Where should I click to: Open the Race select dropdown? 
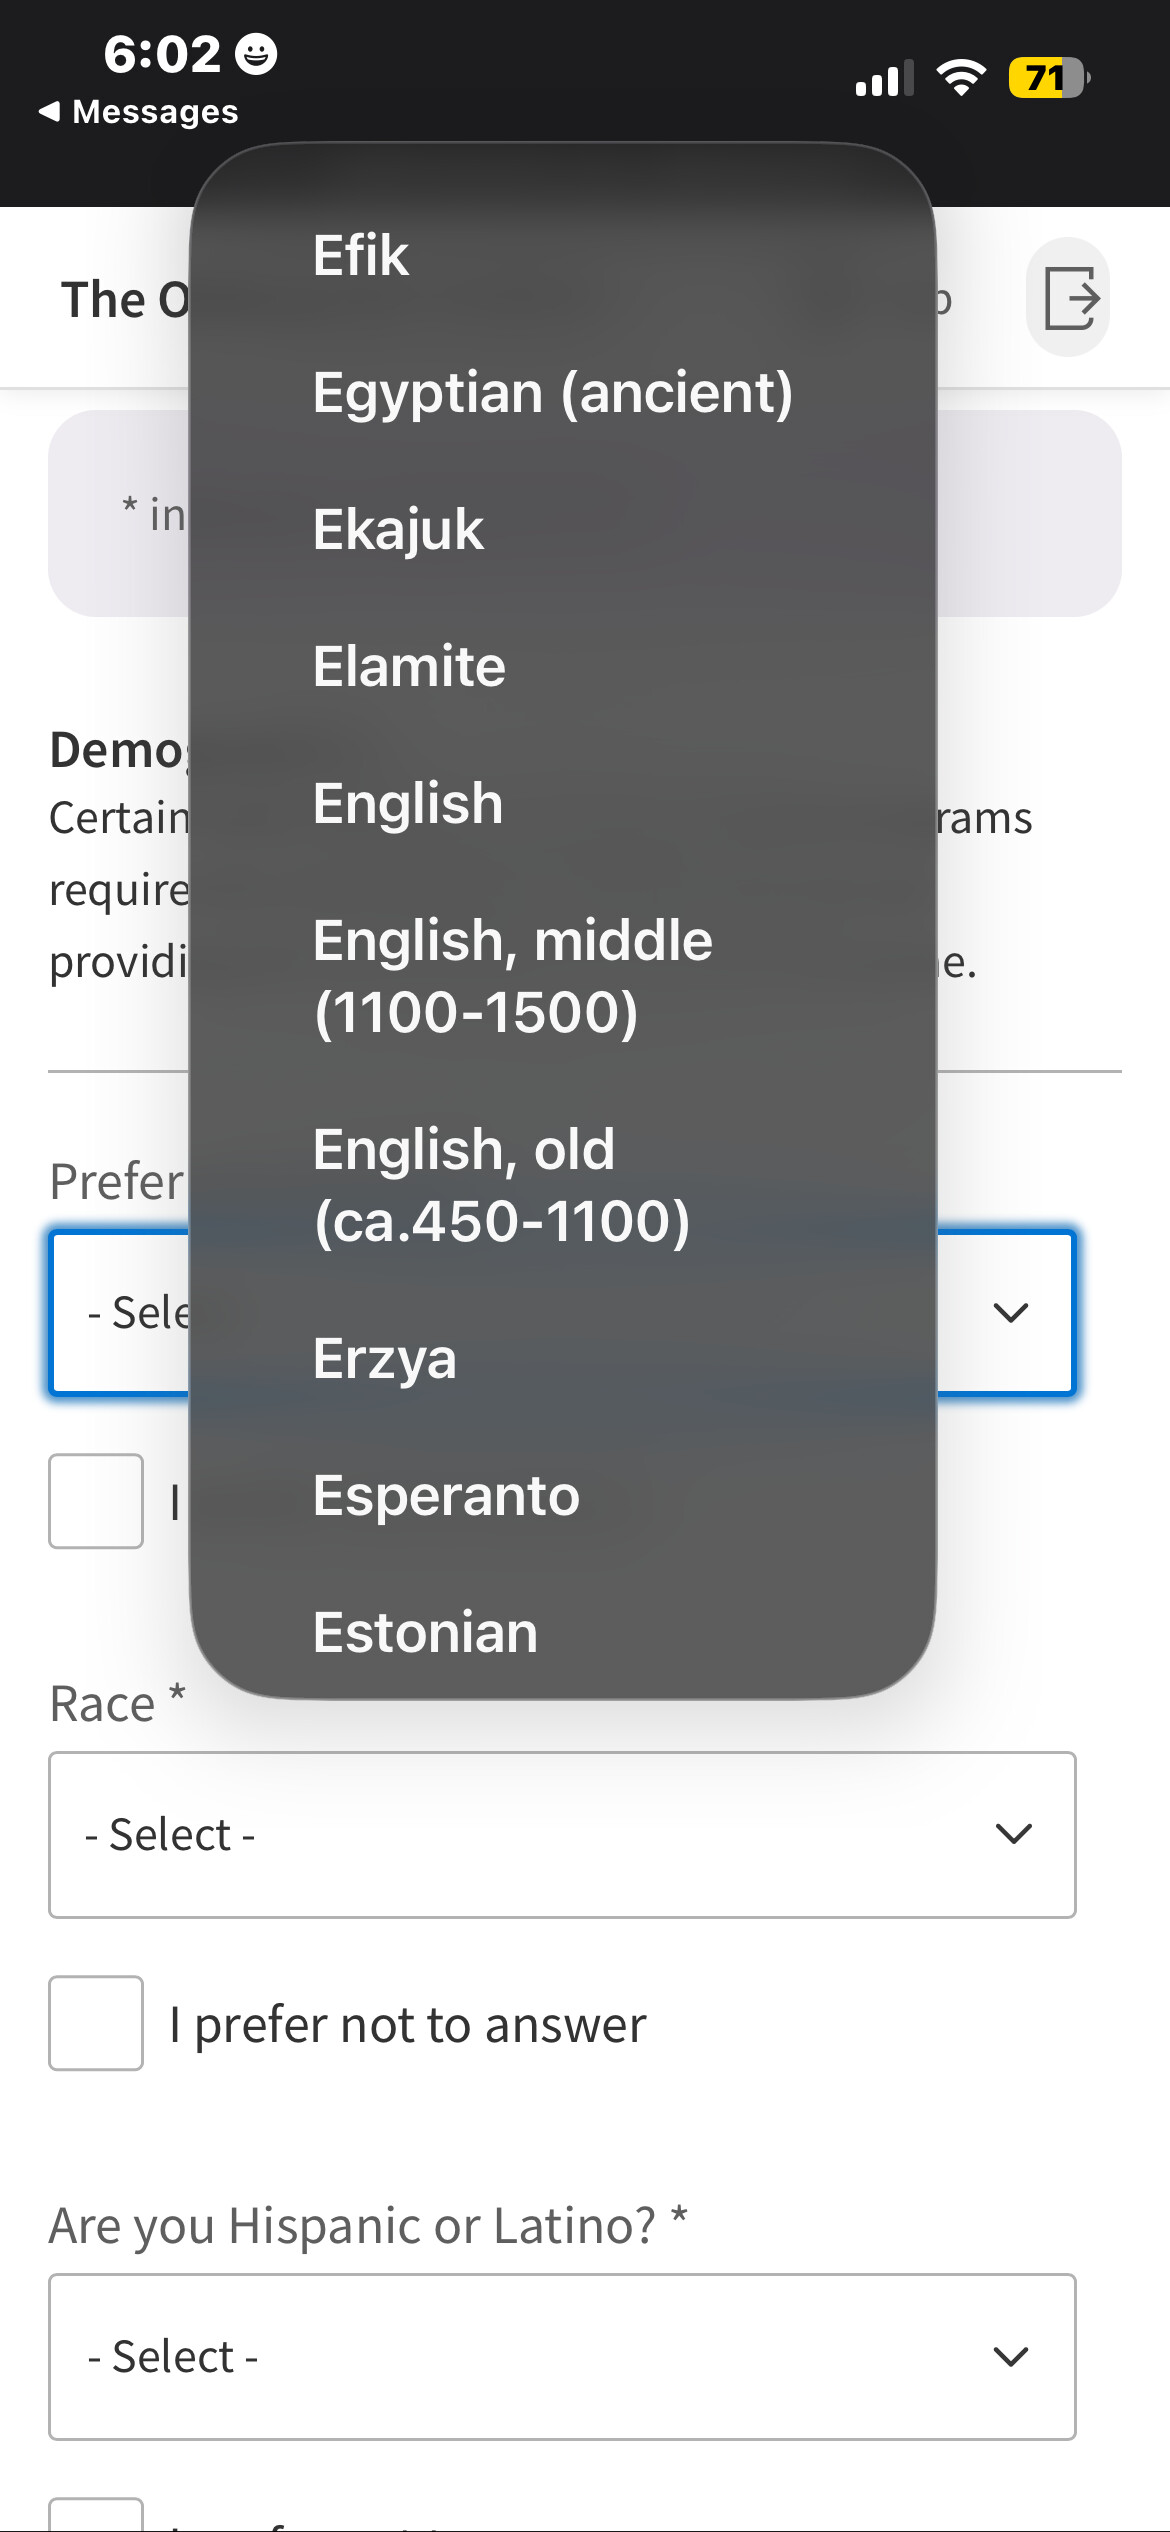[562, 1834]
